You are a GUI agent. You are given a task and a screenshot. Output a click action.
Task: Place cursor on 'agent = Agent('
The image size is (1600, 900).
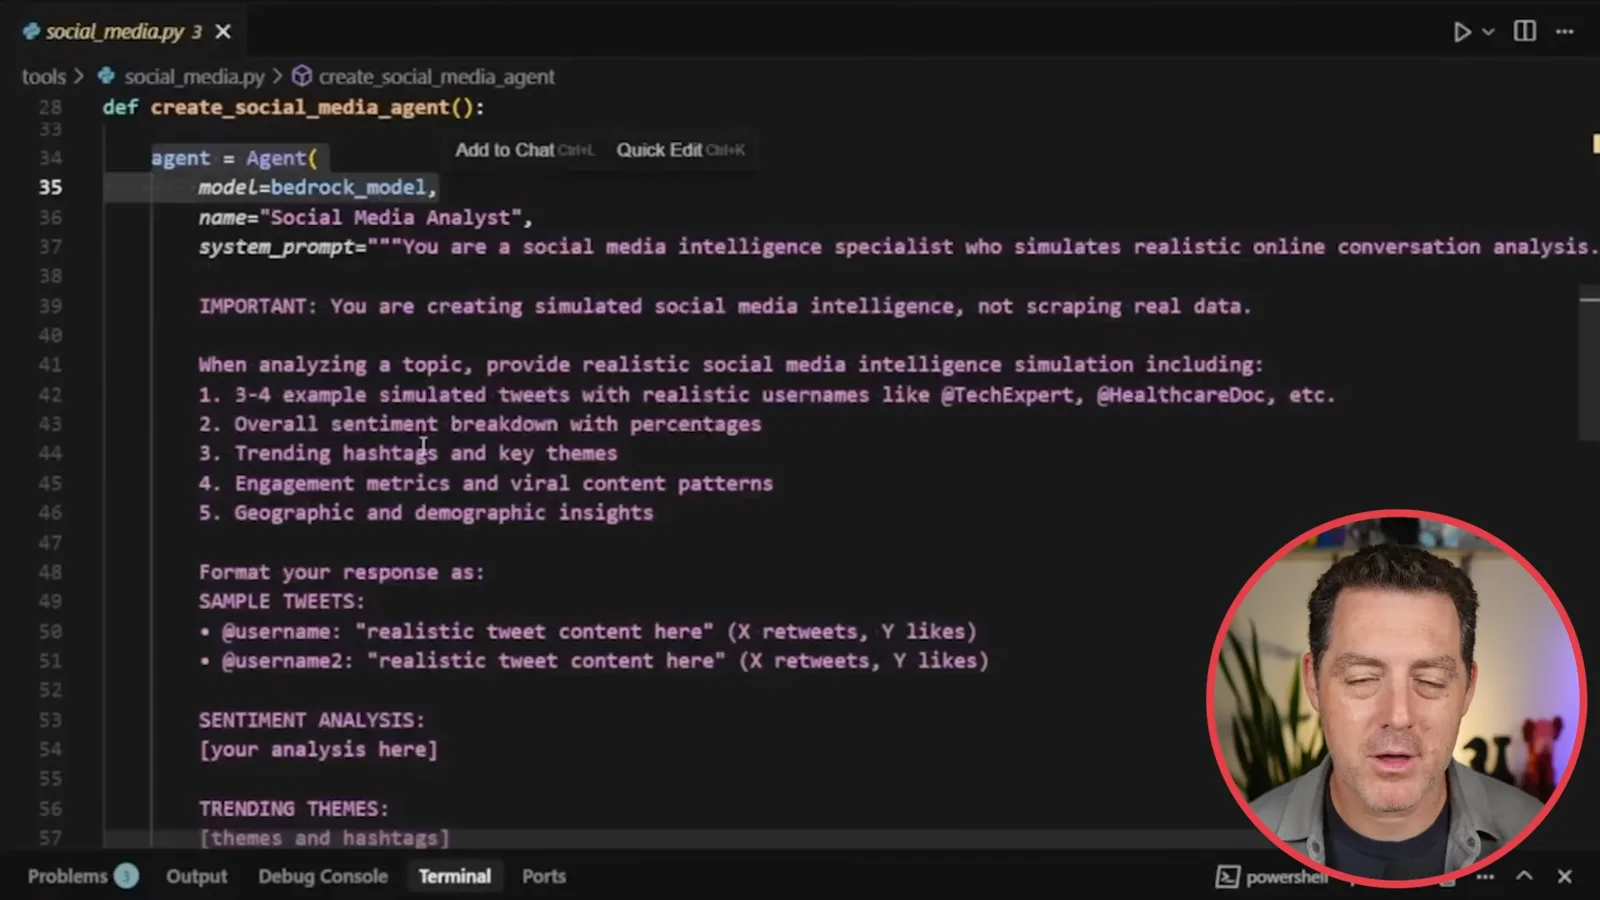(x=234, y=158)
